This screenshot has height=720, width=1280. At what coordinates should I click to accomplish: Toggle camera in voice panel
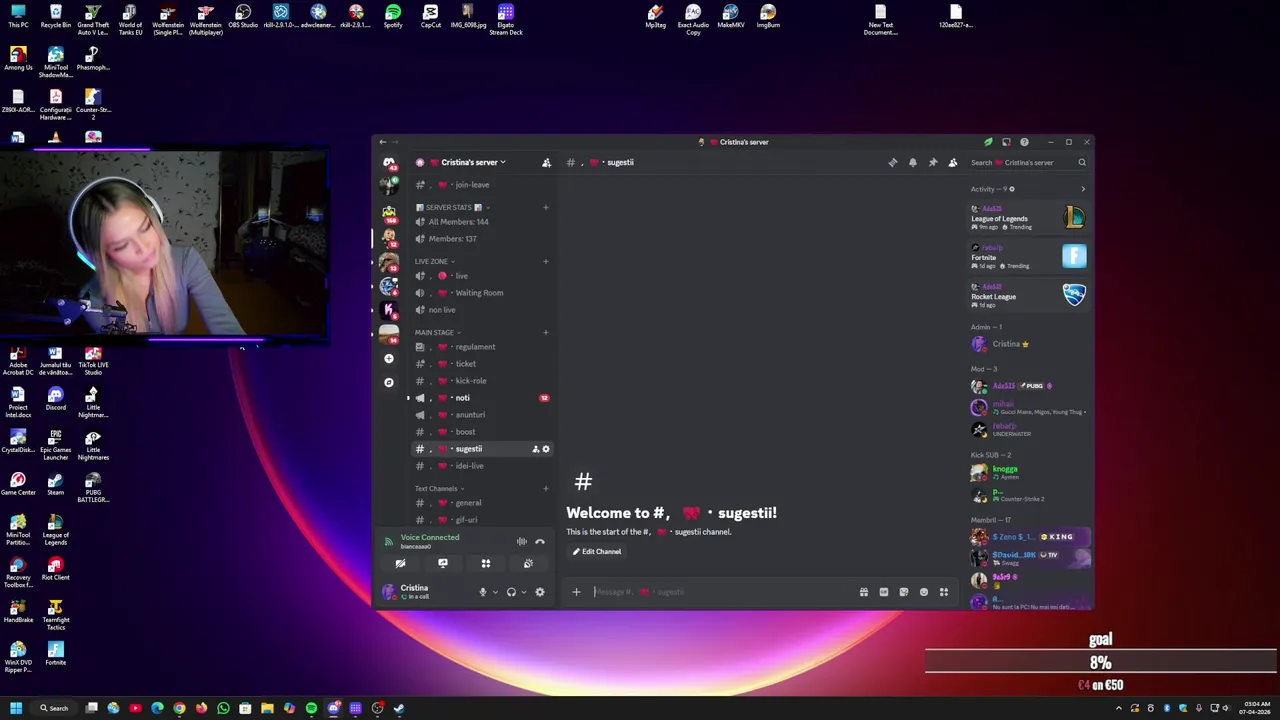400,563
